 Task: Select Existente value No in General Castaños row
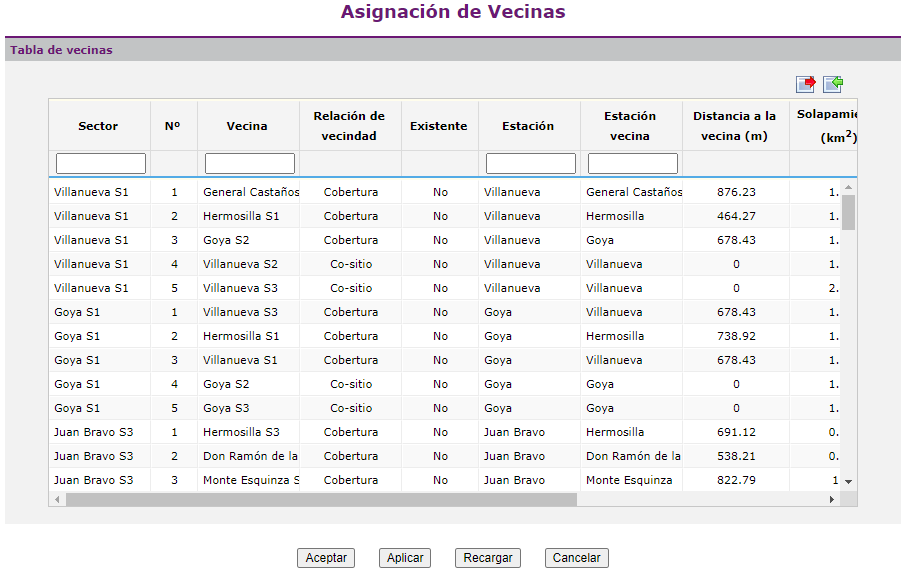pyautogui.click(x=440, y=192)
